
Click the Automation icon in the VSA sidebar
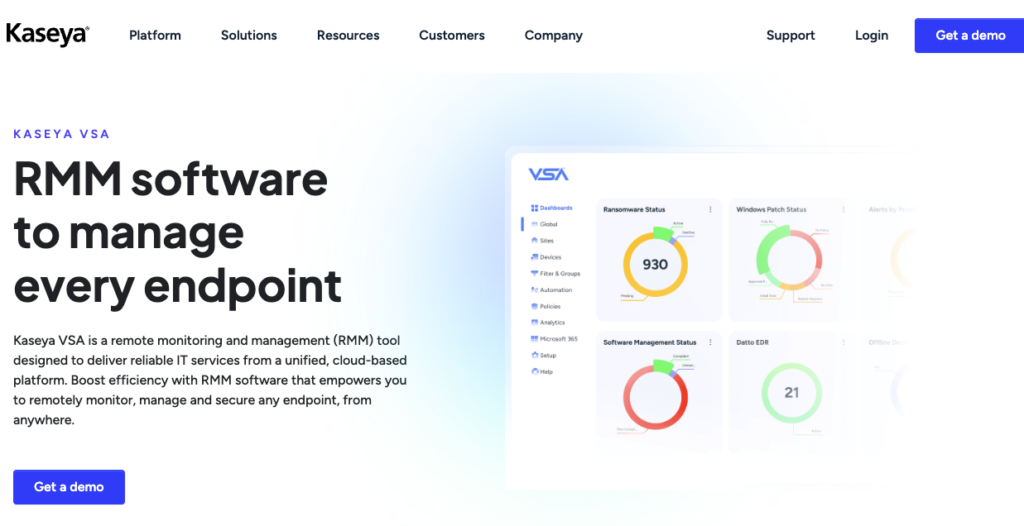534,289
